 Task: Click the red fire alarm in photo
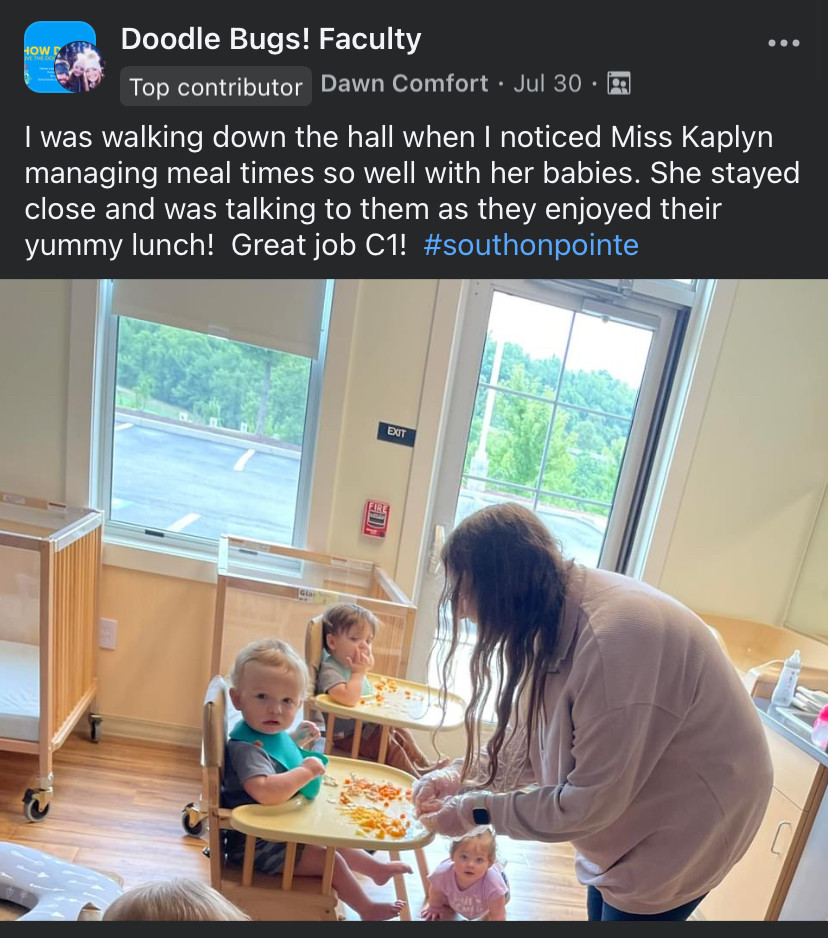(376, 518)
